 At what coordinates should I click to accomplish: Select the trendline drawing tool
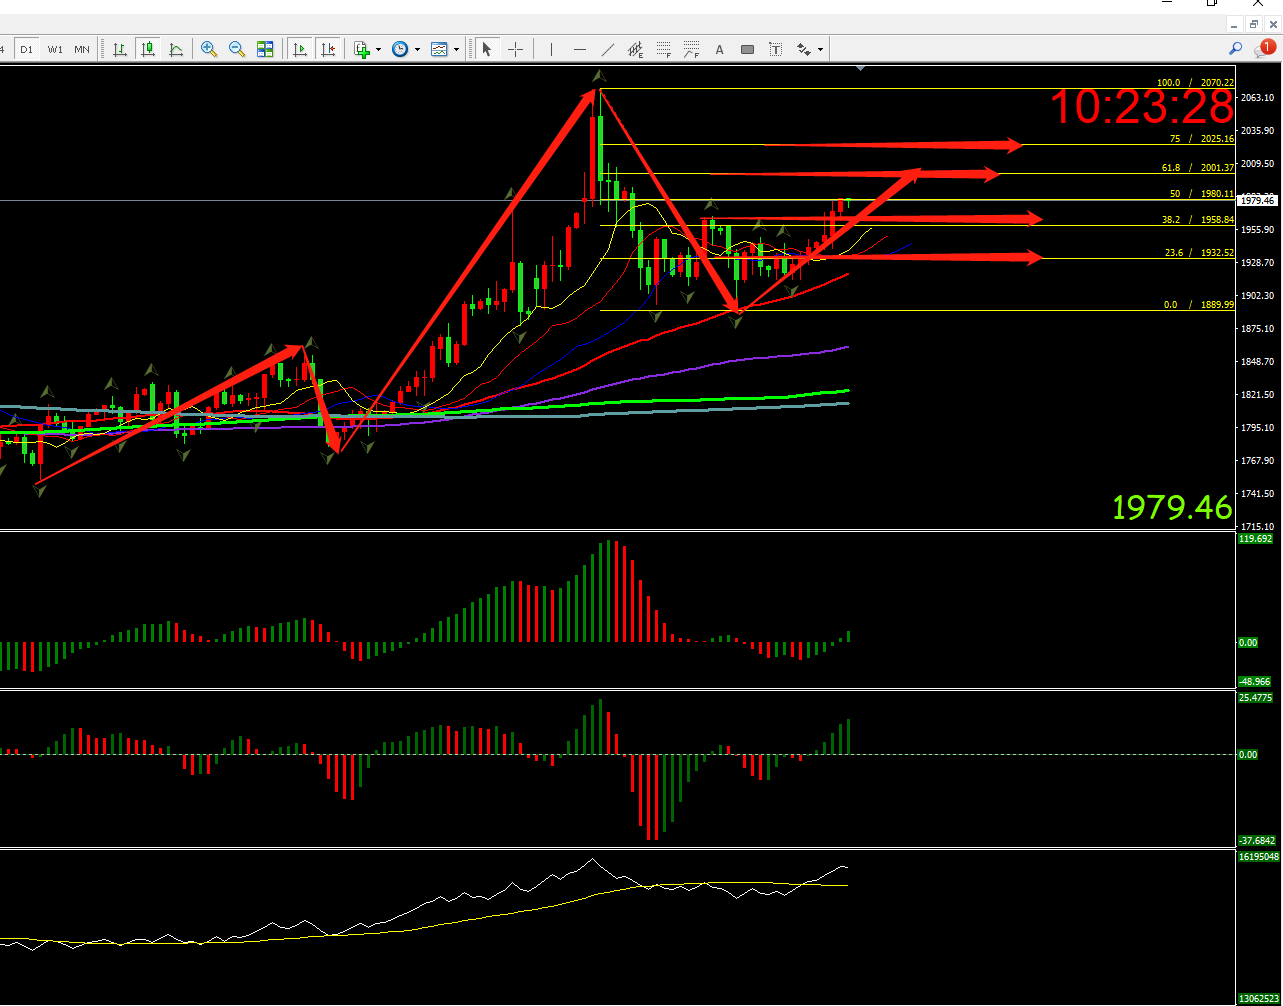(x=607, y=49)
